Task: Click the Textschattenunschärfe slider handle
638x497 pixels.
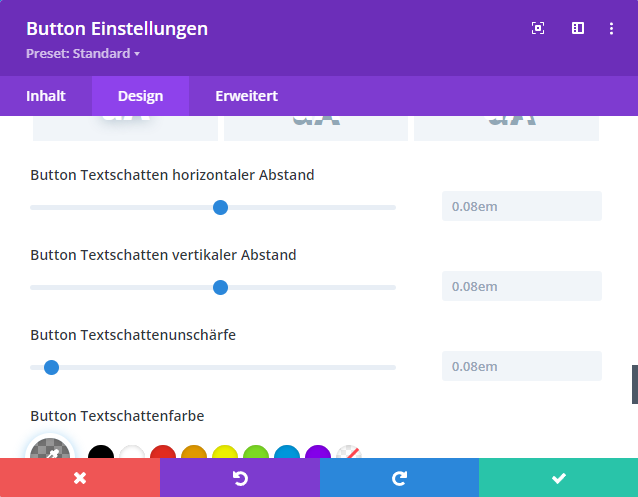Action: click(x=52, y=367)
